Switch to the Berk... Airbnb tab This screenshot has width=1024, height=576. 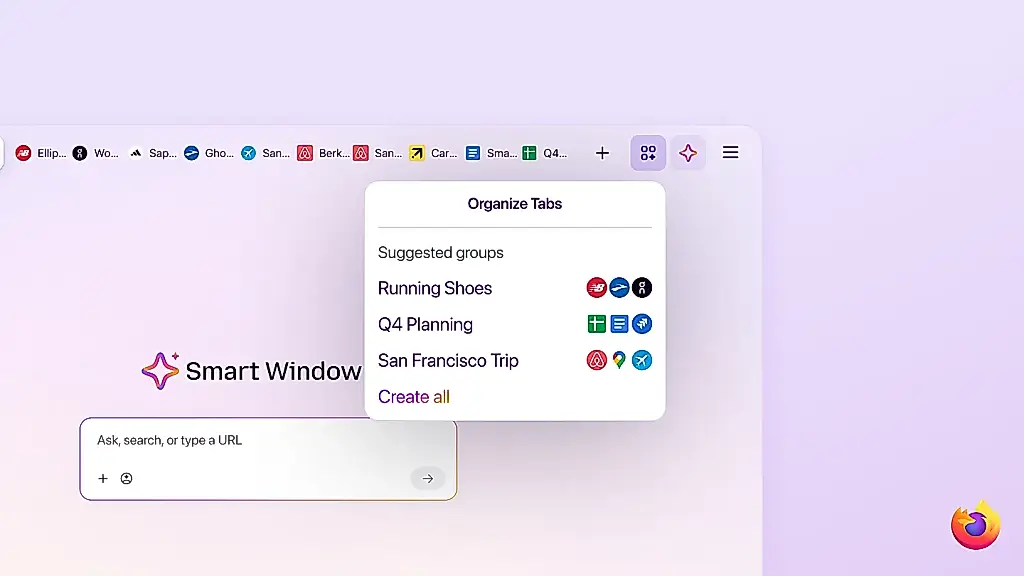coord(323,153)
